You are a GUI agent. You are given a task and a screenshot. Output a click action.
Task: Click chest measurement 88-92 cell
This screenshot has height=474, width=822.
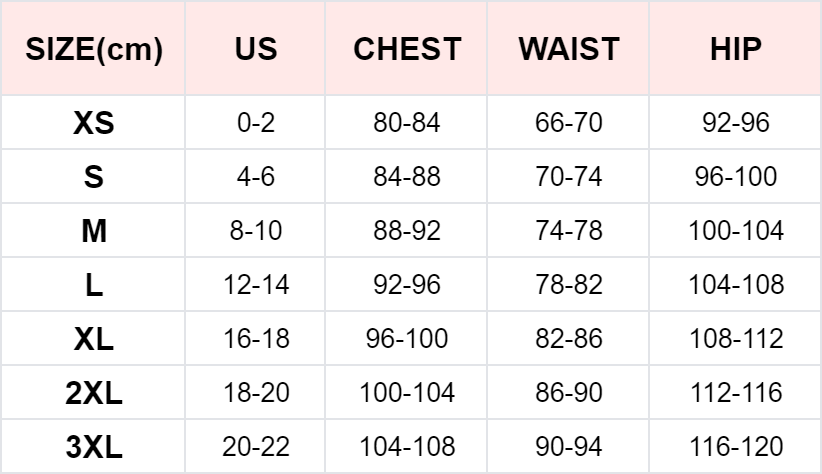click(407, 231)
